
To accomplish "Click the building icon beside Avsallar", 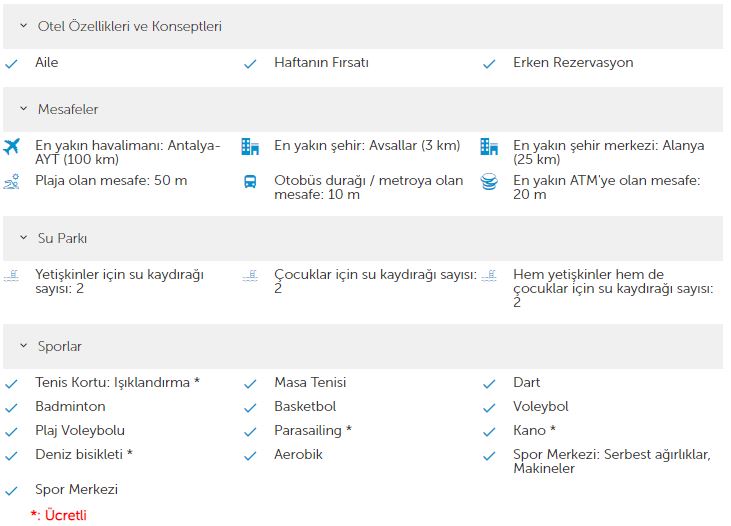I will coord(250,146).
